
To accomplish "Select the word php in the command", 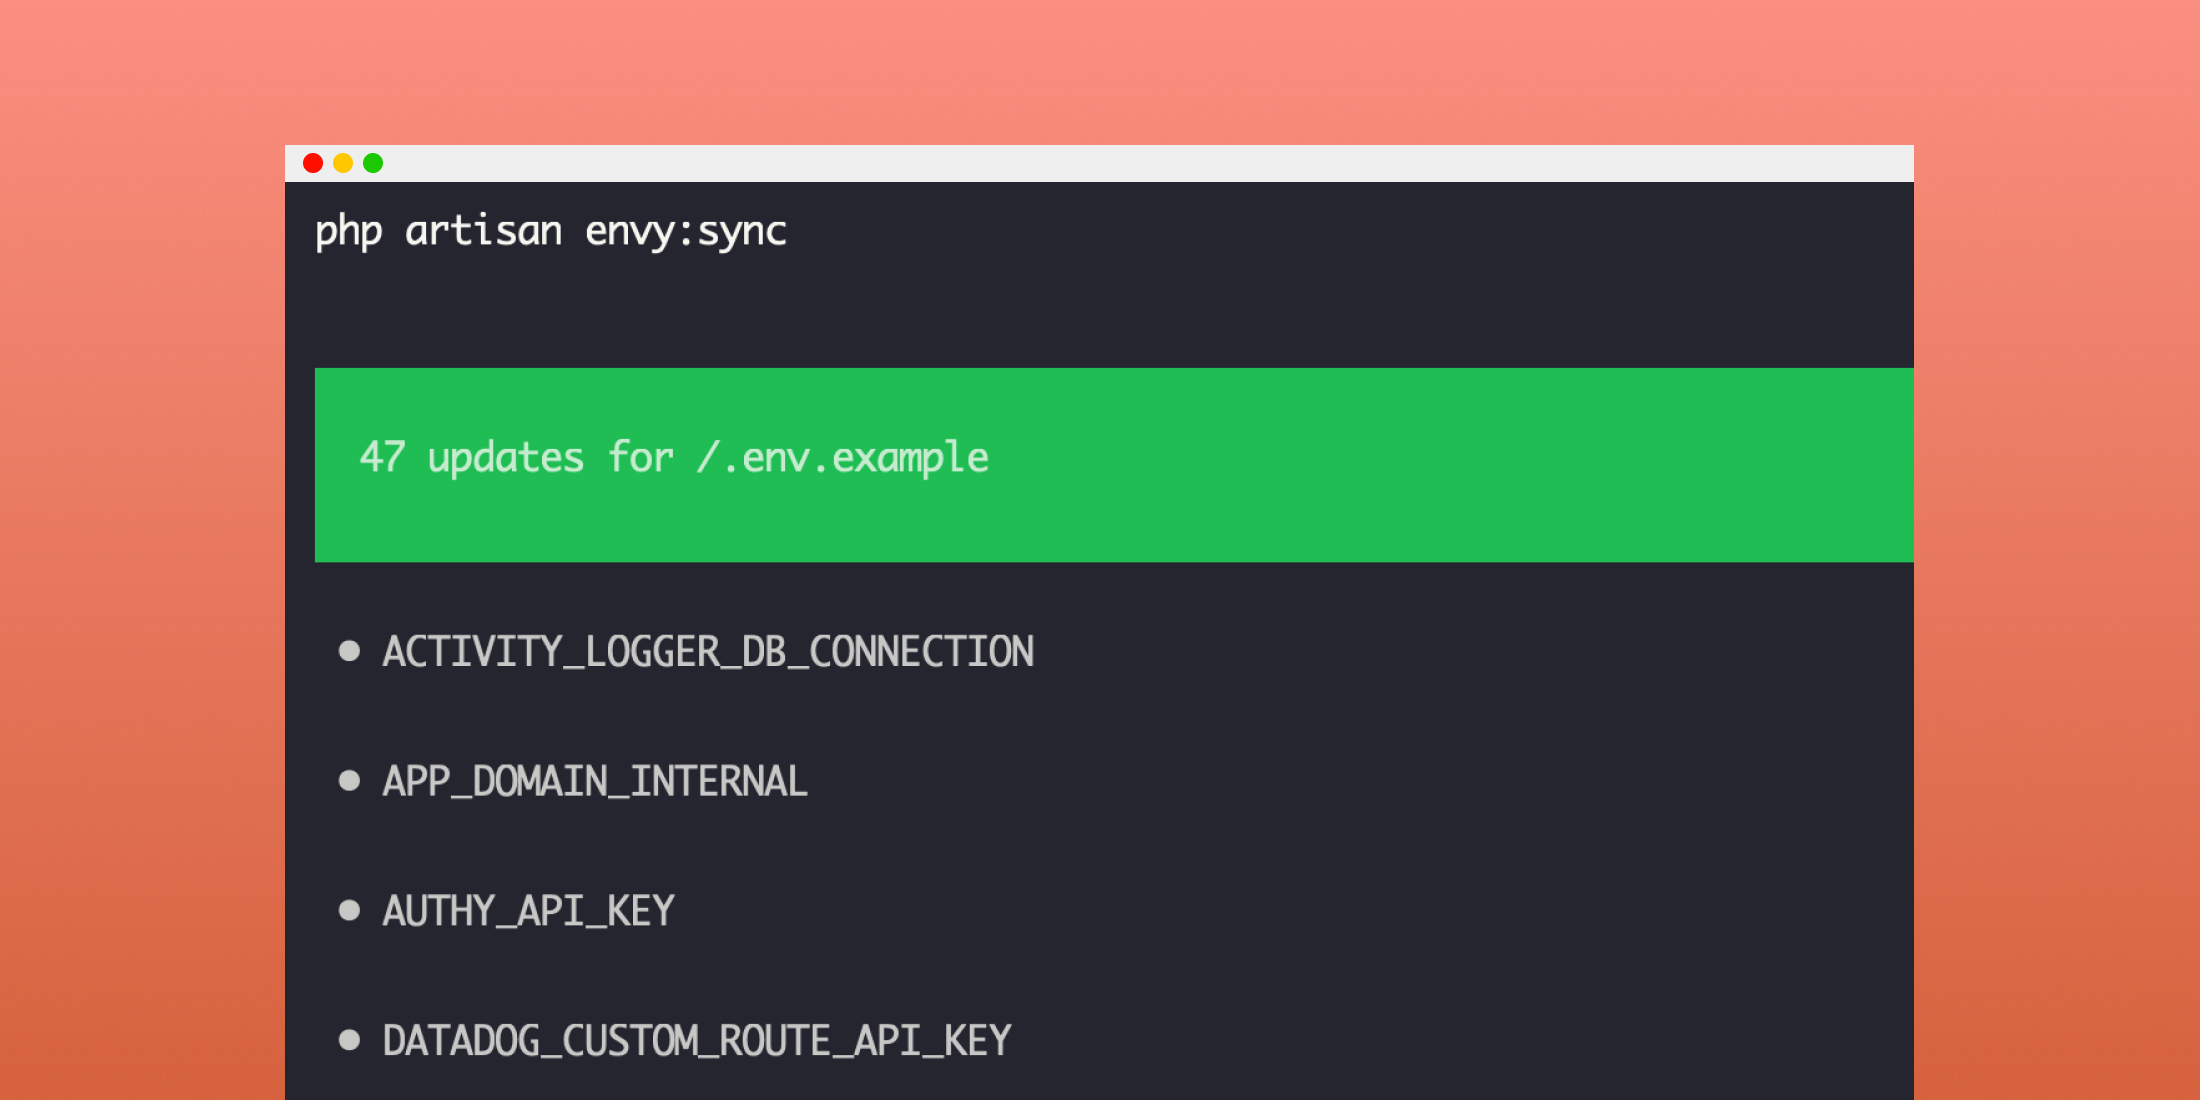I will point(349,233).
